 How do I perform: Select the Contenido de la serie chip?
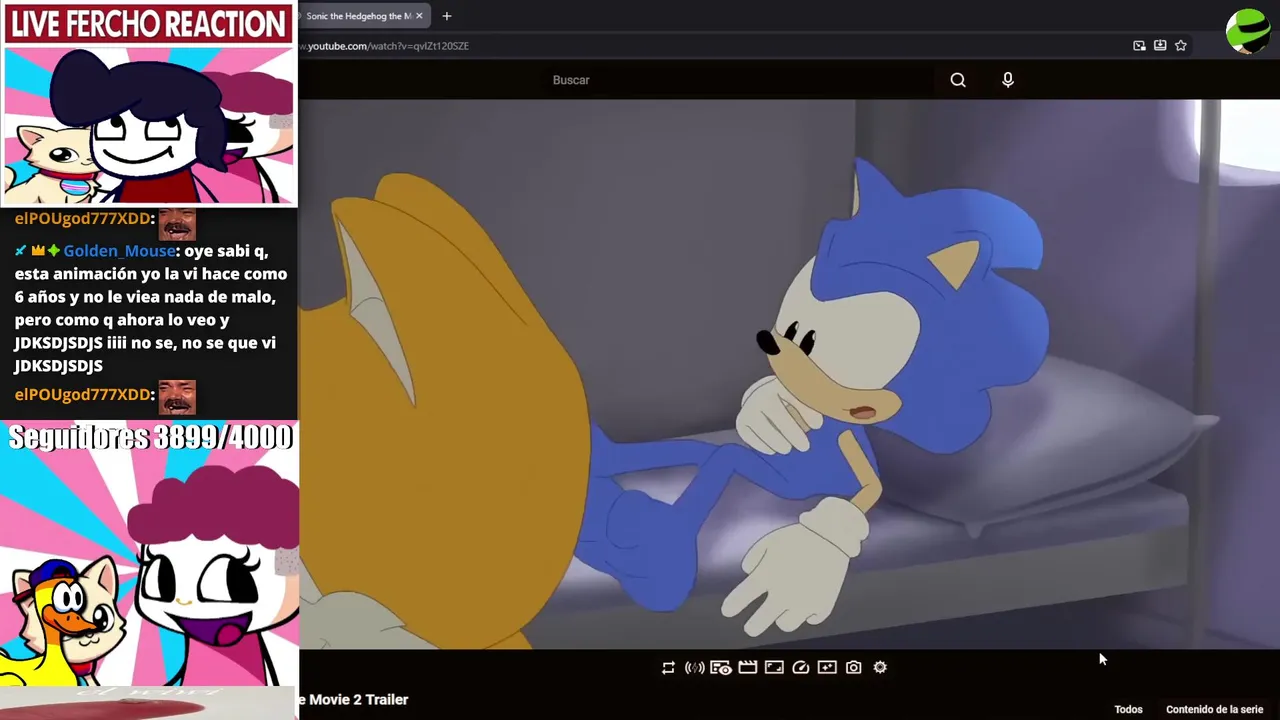click(x=1214, y=710)
